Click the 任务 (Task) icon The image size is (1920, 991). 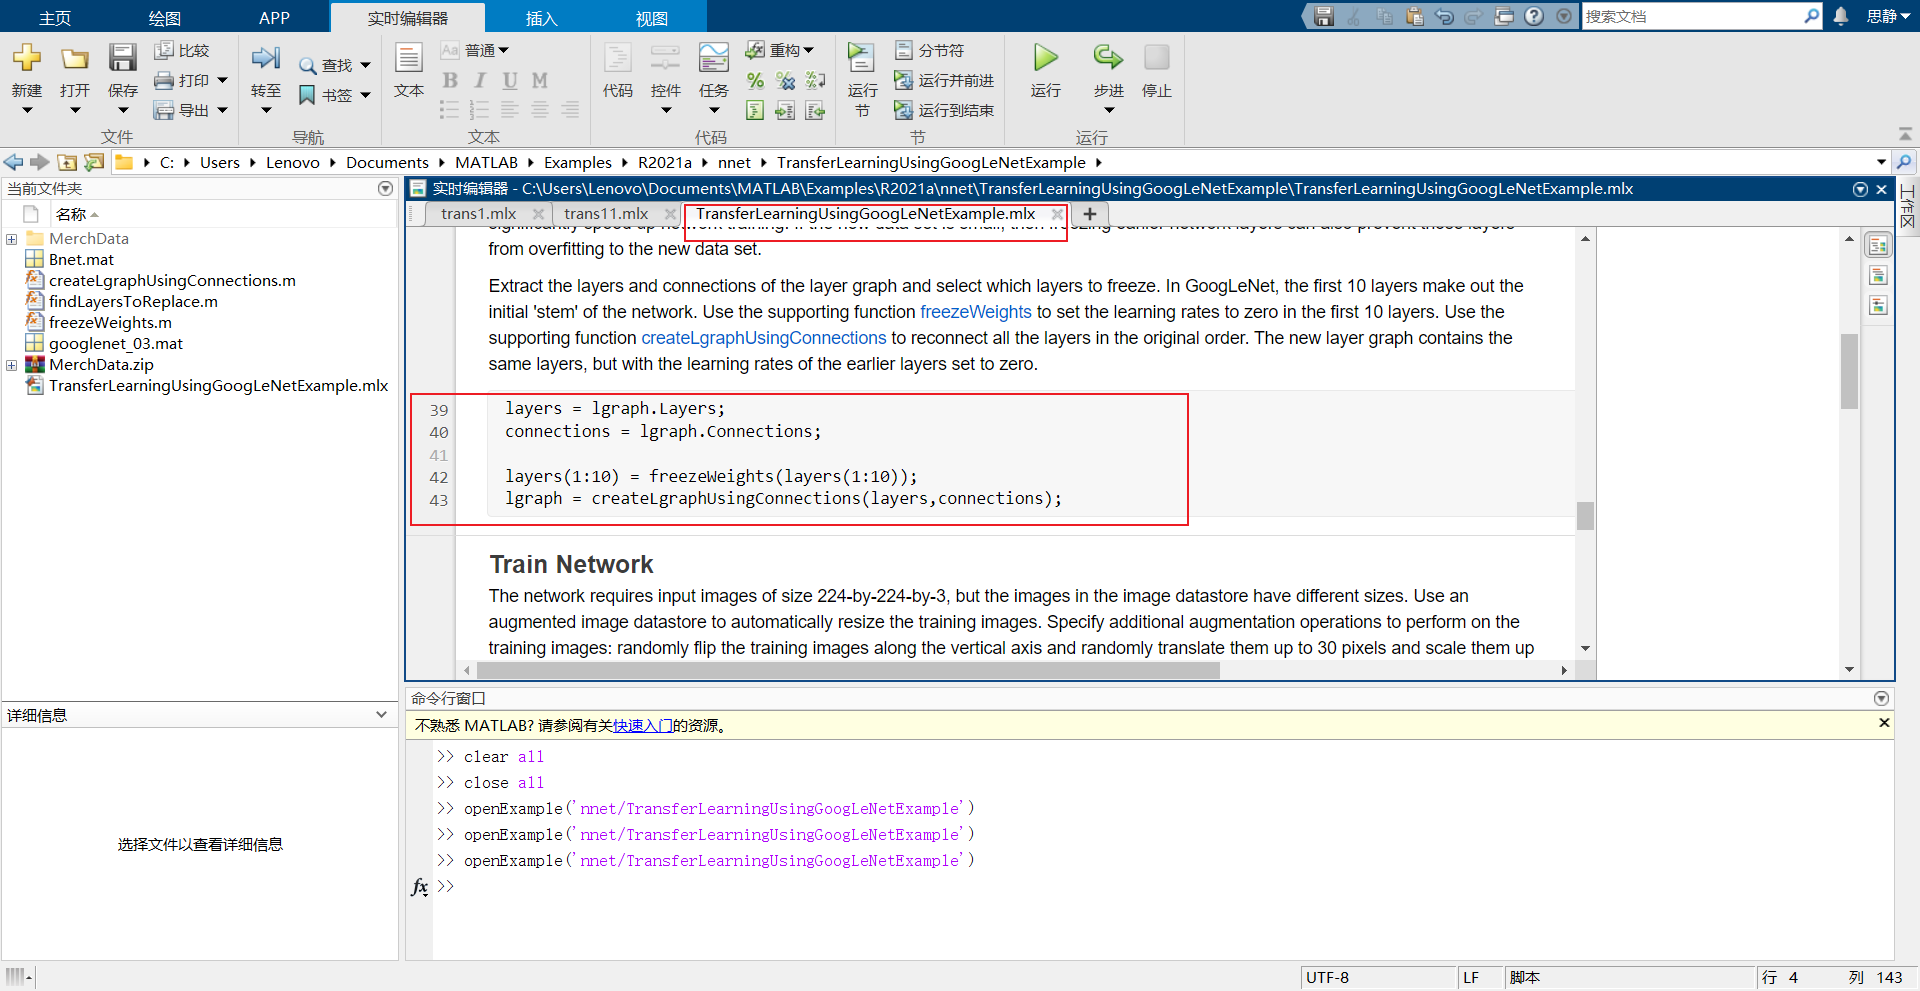pos(714,58)
